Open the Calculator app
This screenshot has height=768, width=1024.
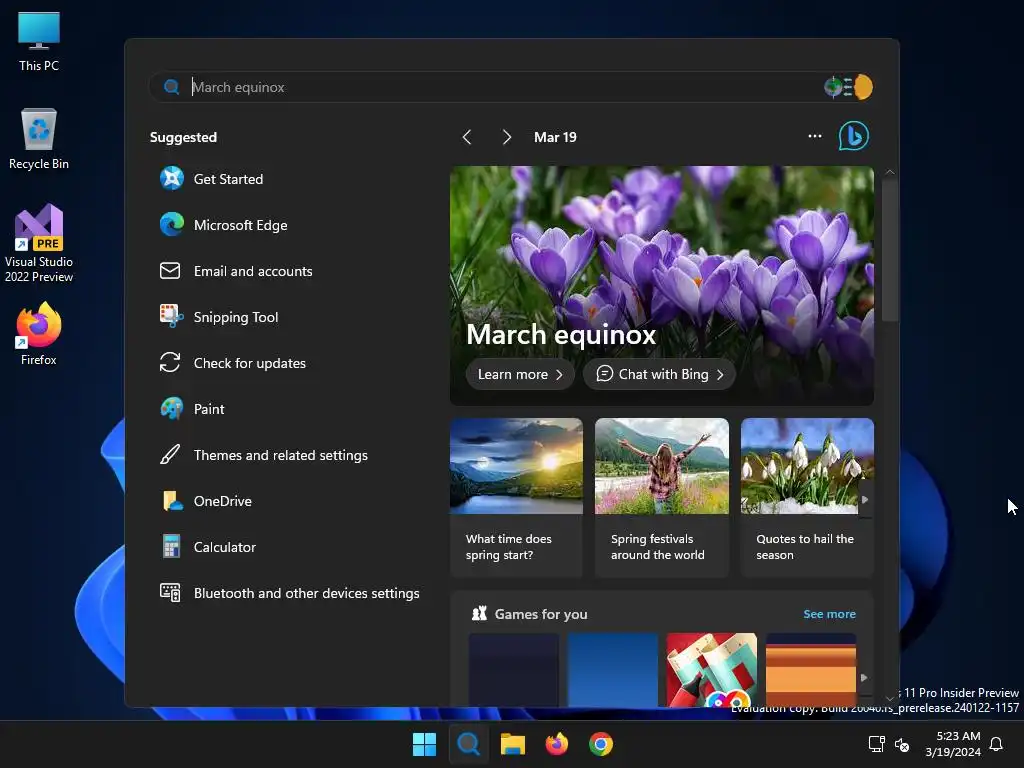point(208,547)
